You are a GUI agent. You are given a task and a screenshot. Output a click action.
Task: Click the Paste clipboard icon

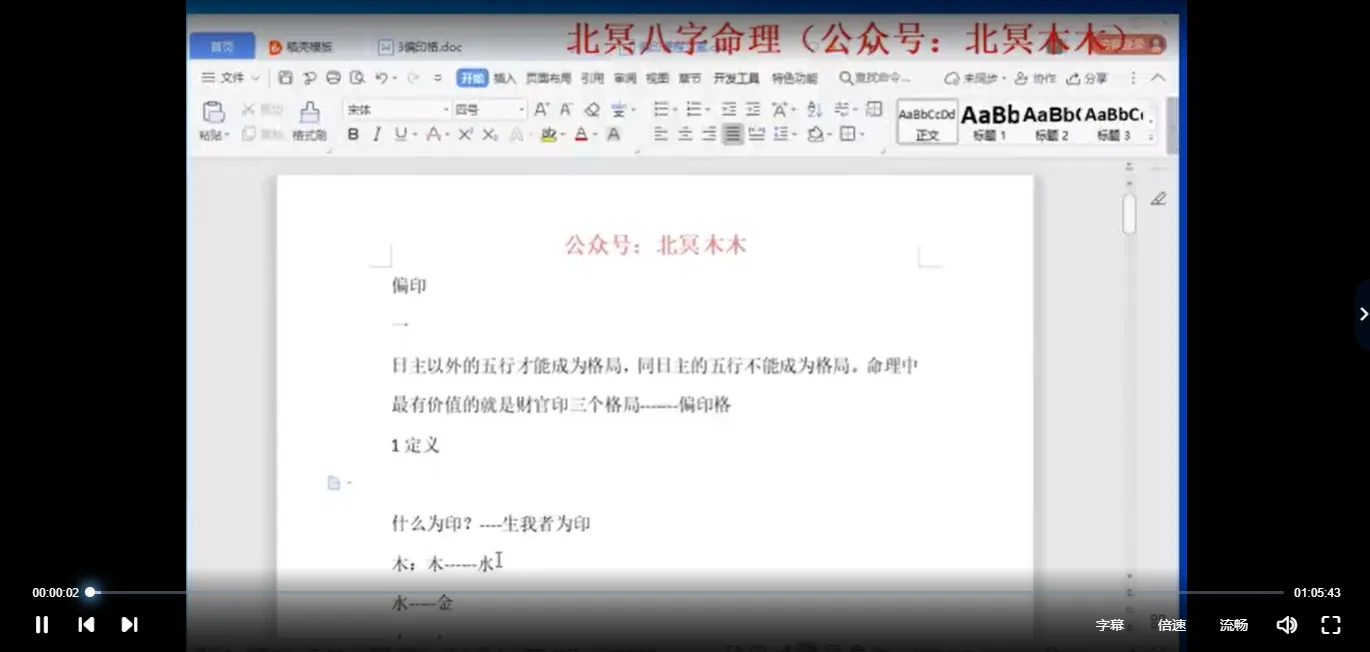(x=214, y=111)
